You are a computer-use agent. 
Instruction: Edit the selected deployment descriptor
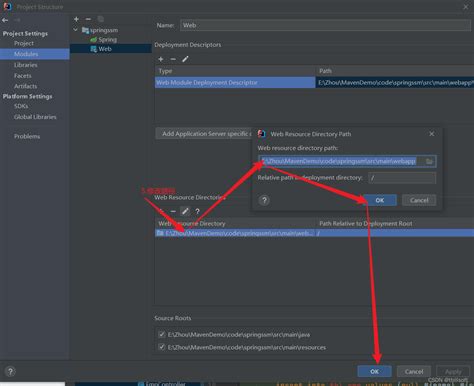click(x=185, y=59)
